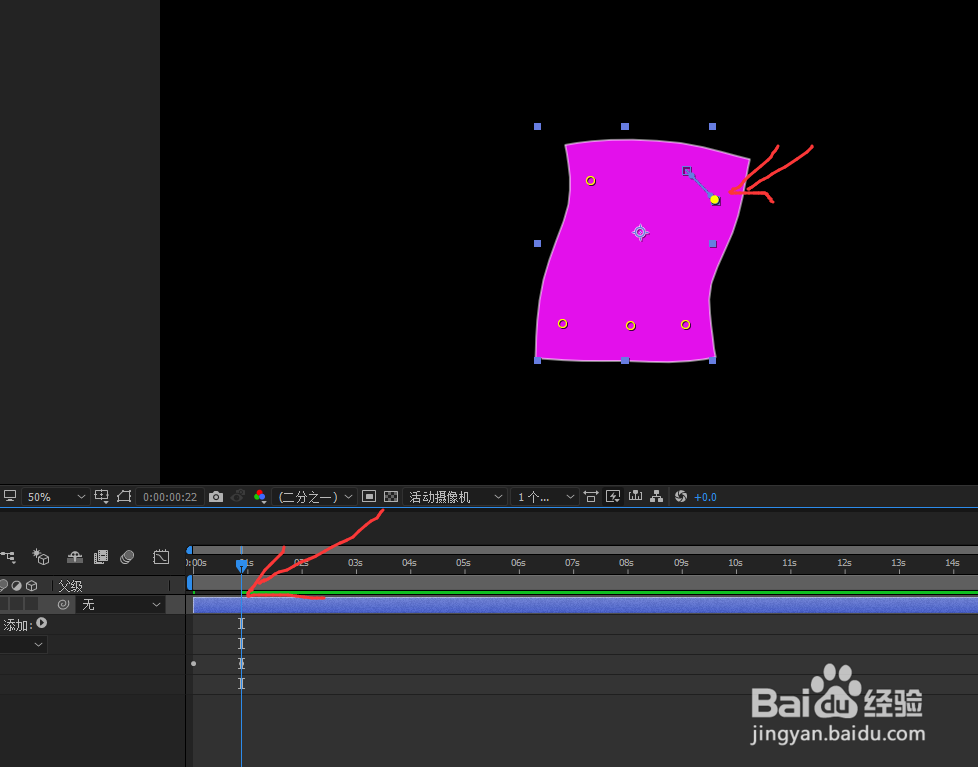The image size is (978, 767).
Task: Open the RGB channel display options
Action: [x=260, y=496]
